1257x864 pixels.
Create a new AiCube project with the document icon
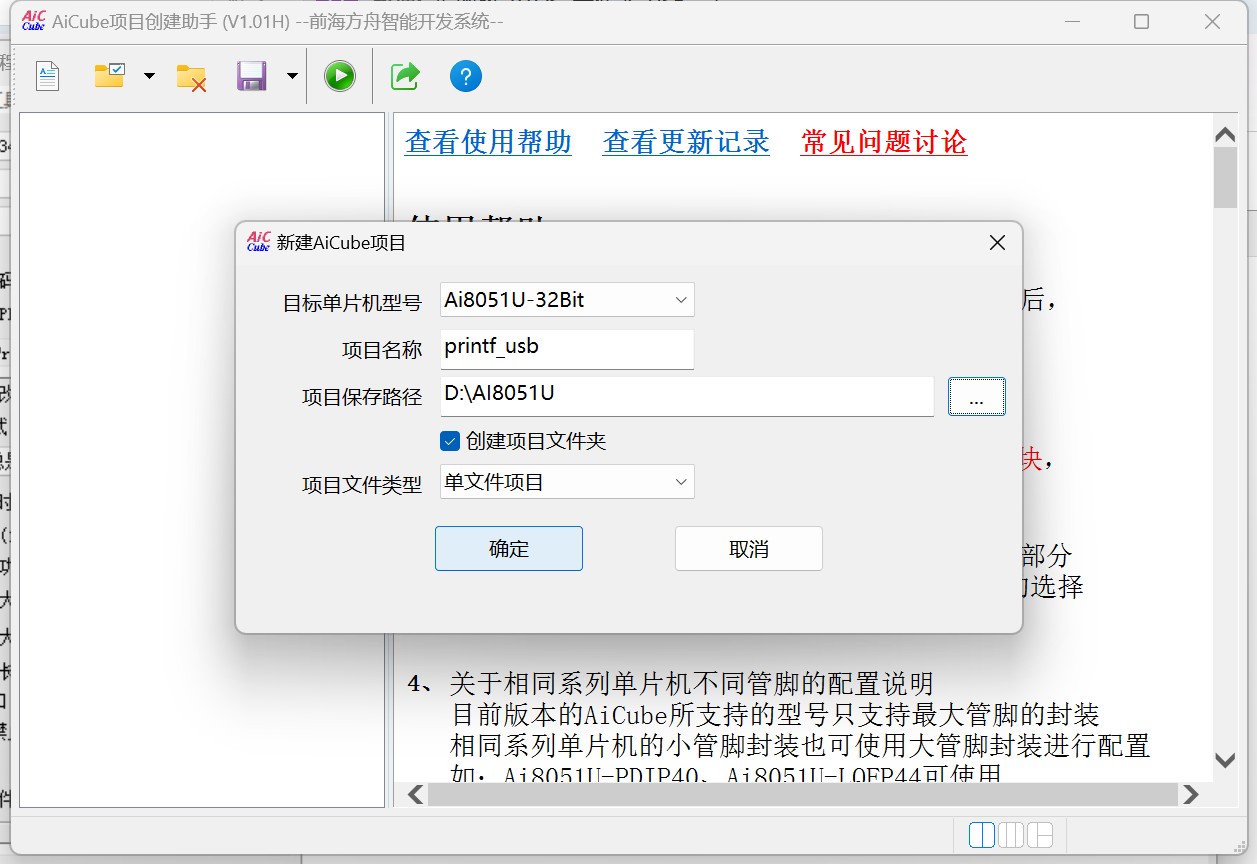[x=47, y=75]
